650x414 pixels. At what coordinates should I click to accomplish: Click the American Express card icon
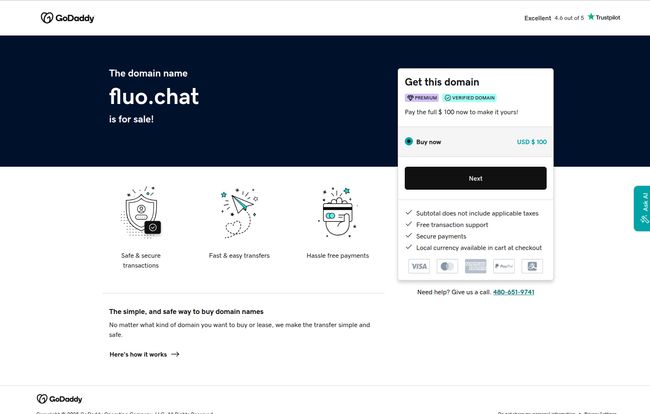(x=475, y=266)
